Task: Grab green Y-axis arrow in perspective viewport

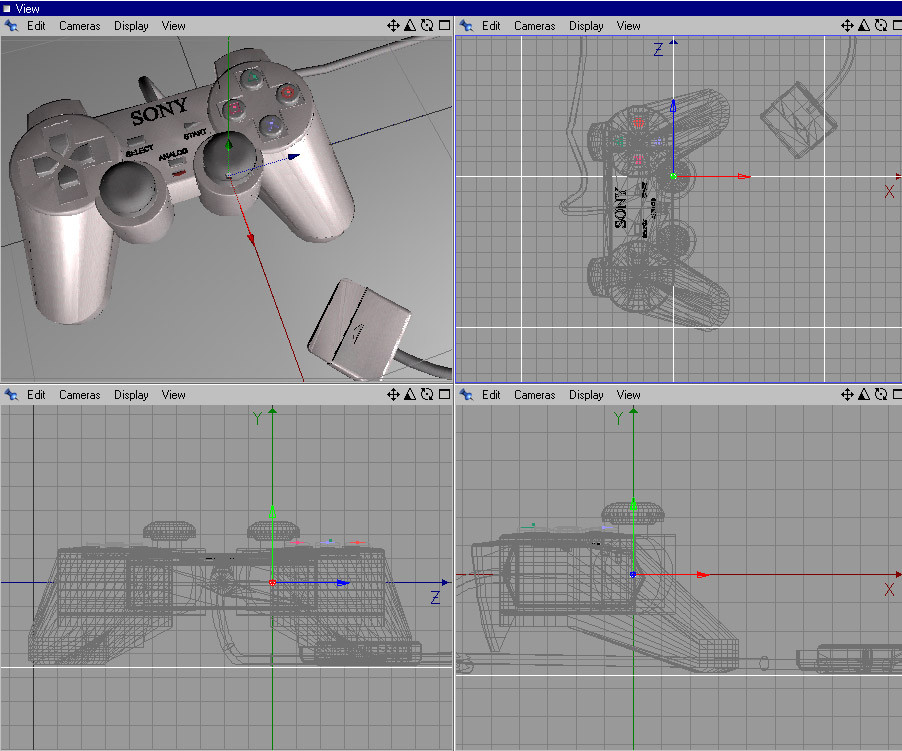Action: point(229,145)
